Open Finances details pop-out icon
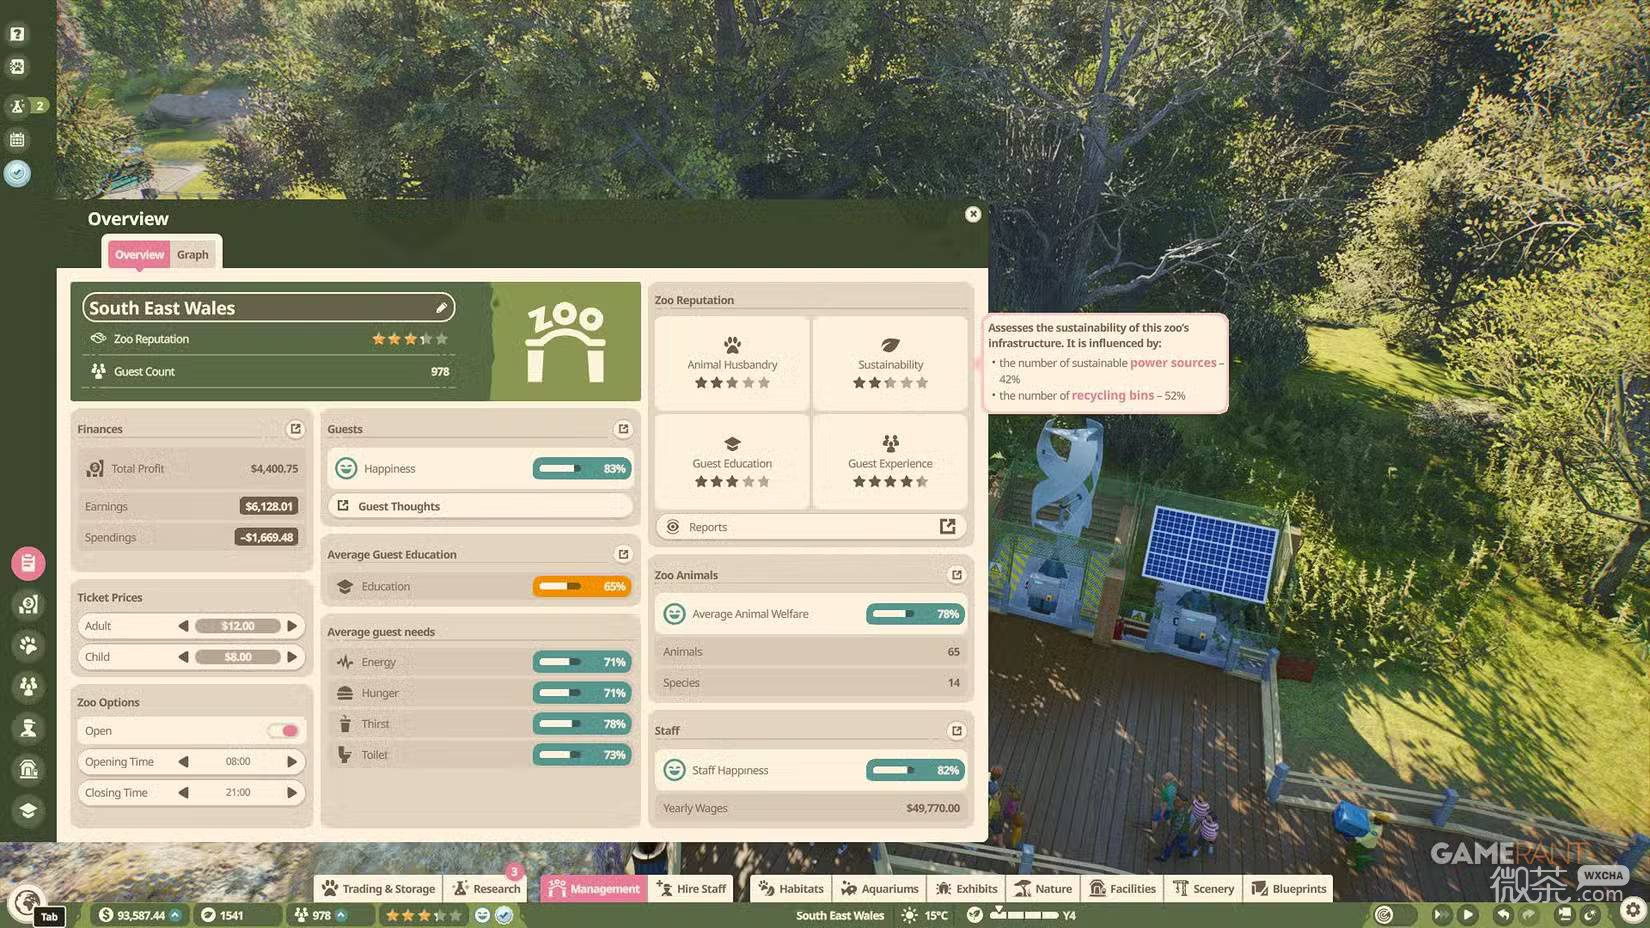The image size is (1650, 928). coord(295,429)
